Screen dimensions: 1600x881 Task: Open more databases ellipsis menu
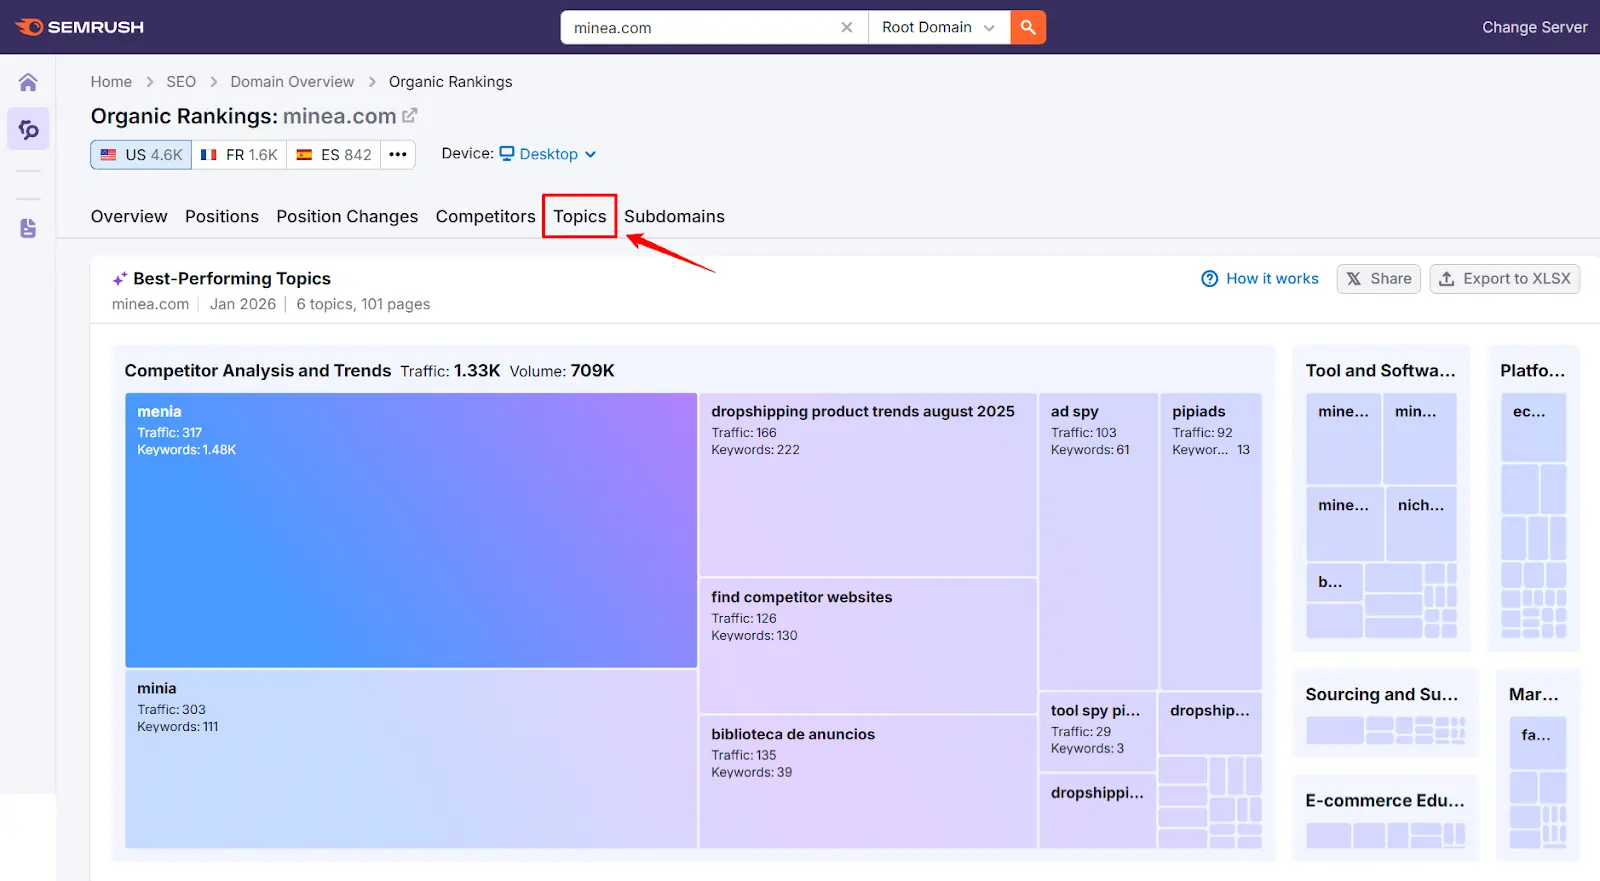pyautogui.click(x=398, y=154)
